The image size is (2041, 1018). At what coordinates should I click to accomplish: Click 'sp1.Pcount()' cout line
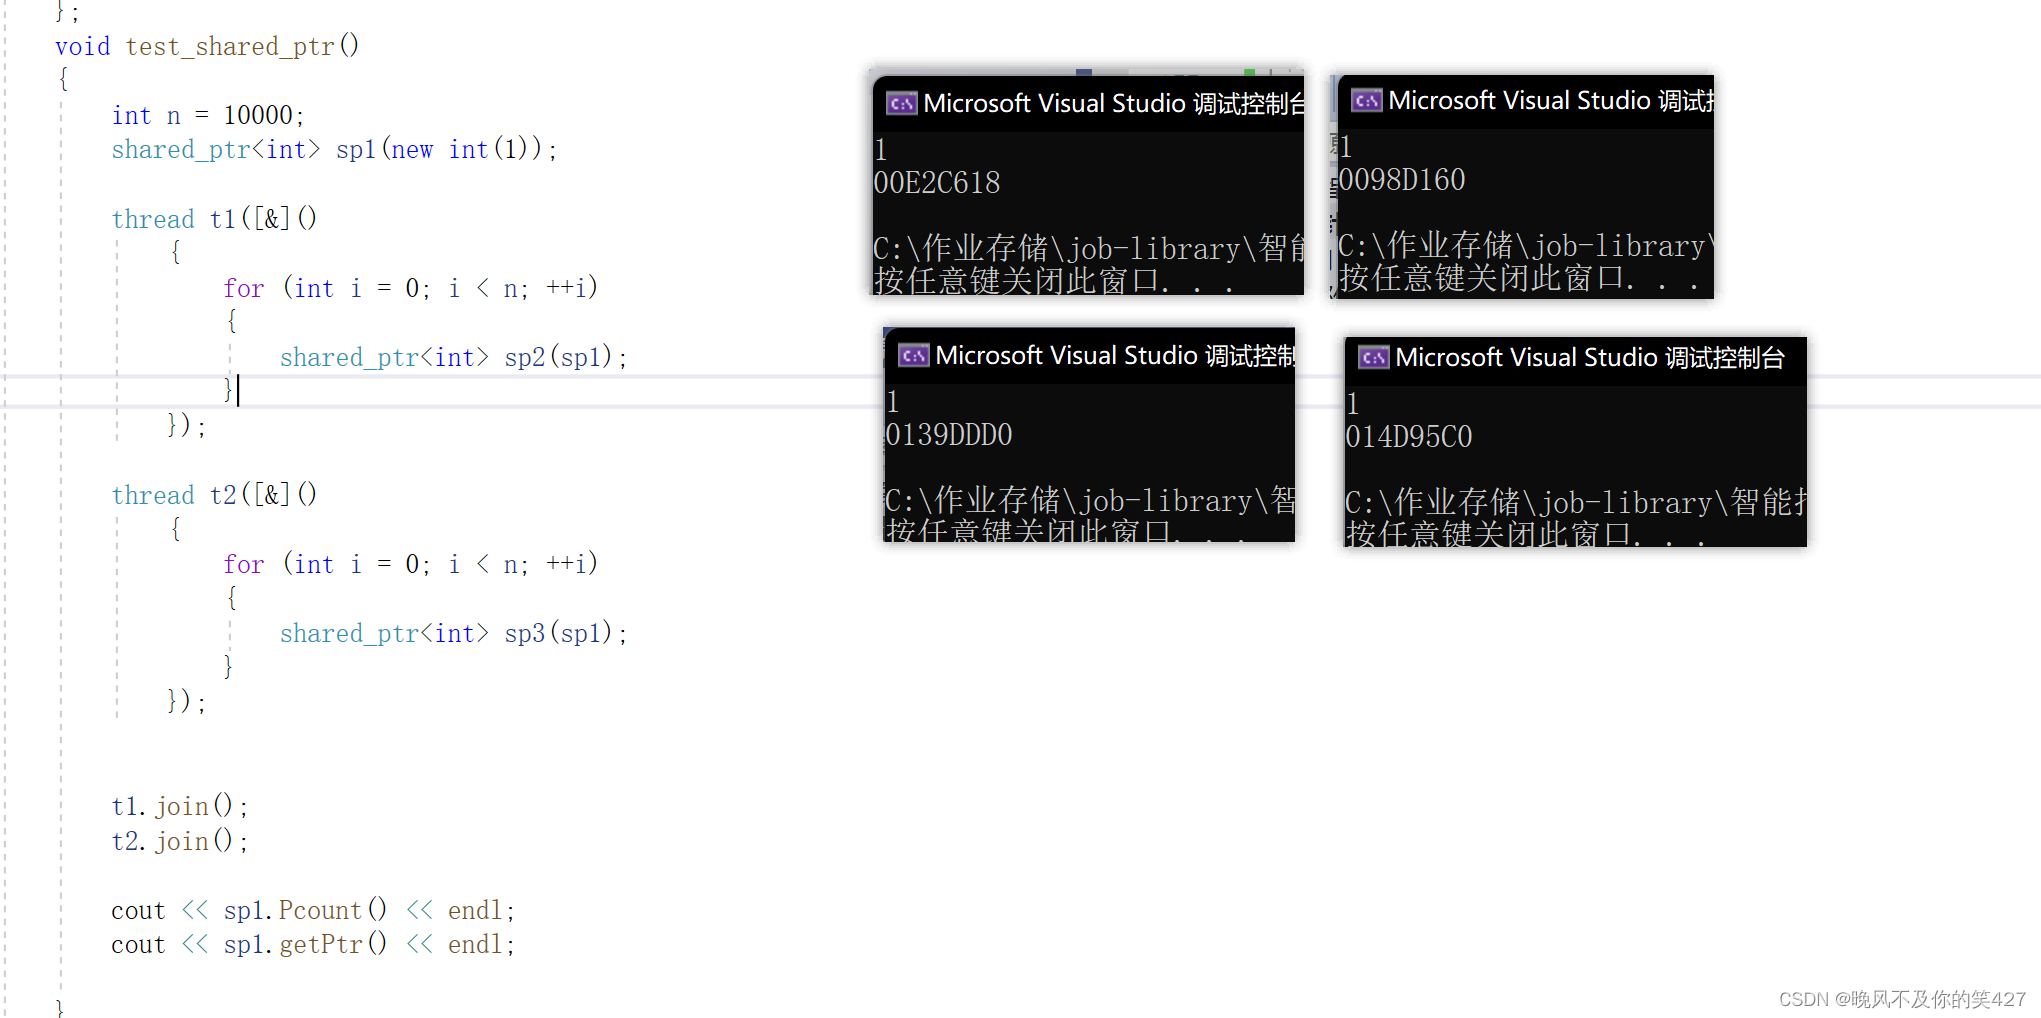[x=313, y=911]
